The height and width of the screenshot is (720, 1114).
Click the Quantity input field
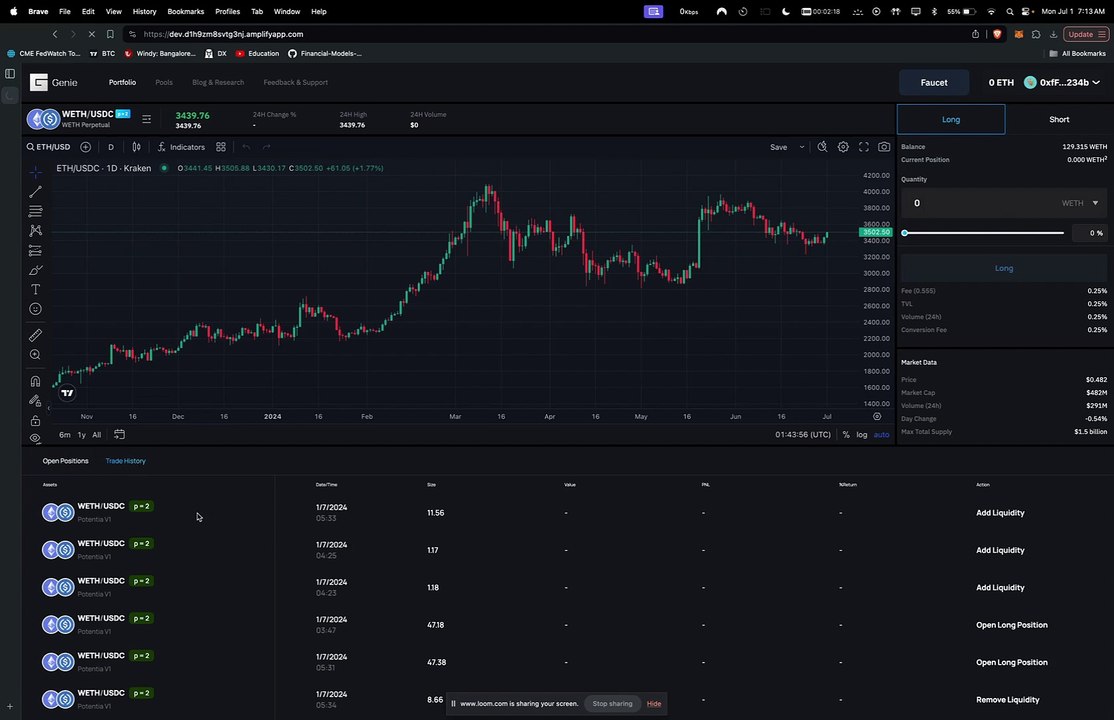(980, 203)
